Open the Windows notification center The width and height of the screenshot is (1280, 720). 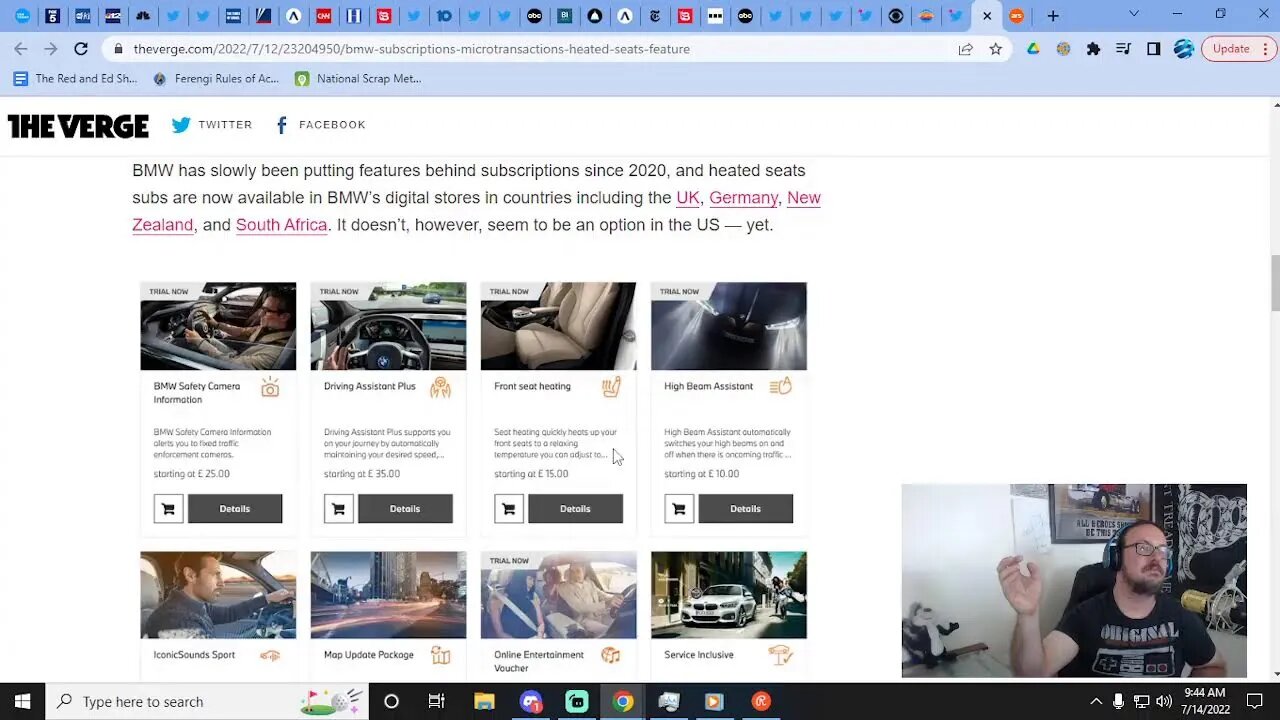coord(1255,701)
